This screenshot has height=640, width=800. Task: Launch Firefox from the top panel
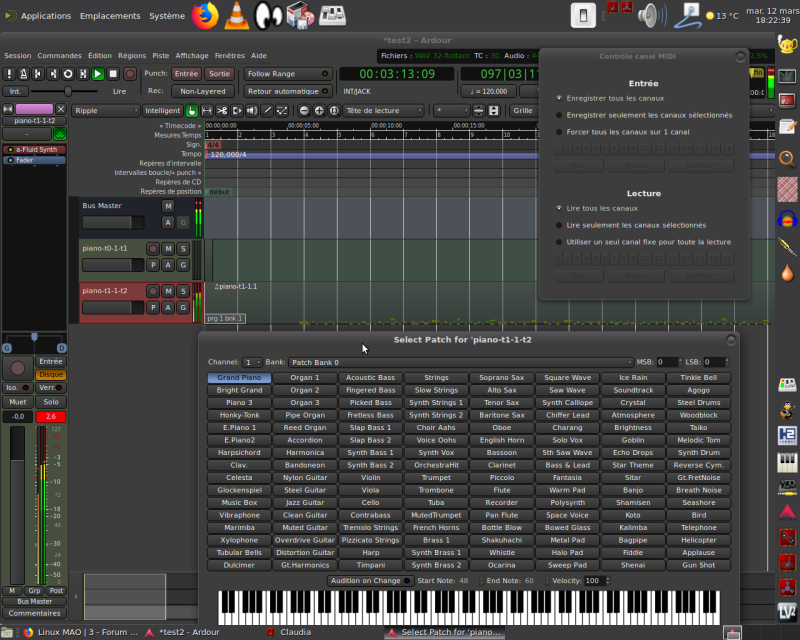(206, 15)
